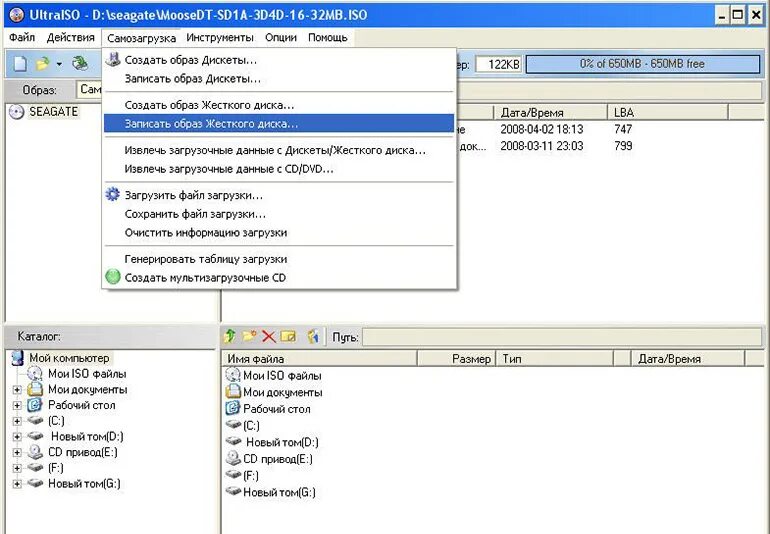Click the New Folder icon in lower toolbar
770x534 pixels.
tap(249, 337)
